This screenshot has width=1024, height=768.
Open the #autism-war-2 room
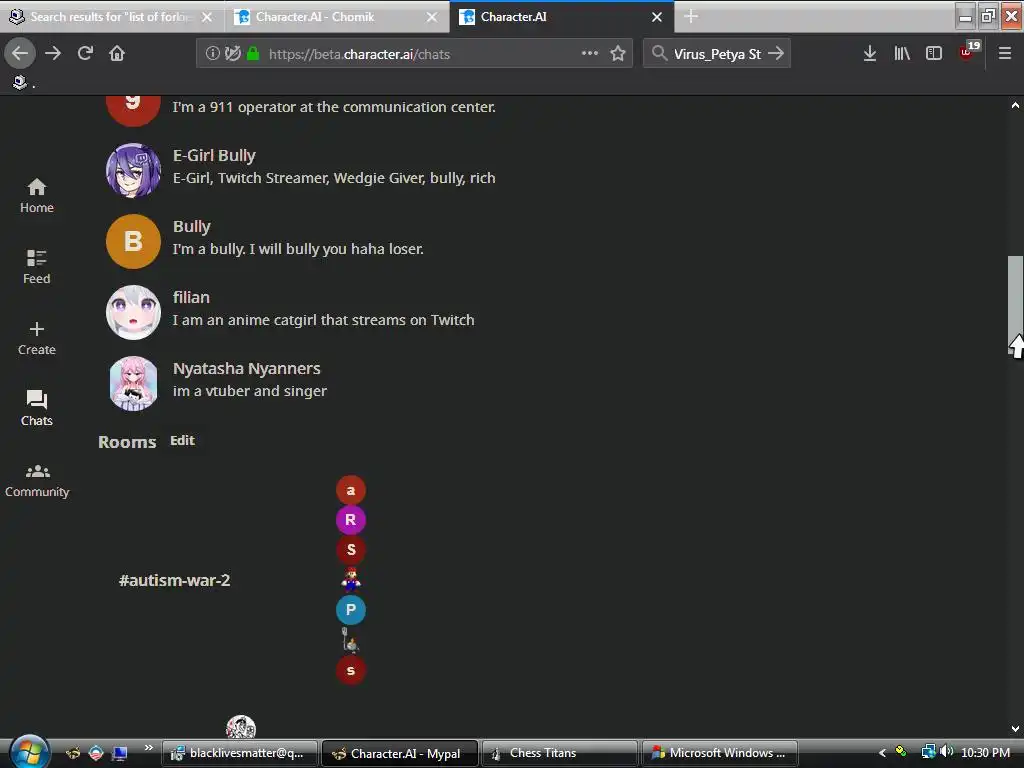174,580
